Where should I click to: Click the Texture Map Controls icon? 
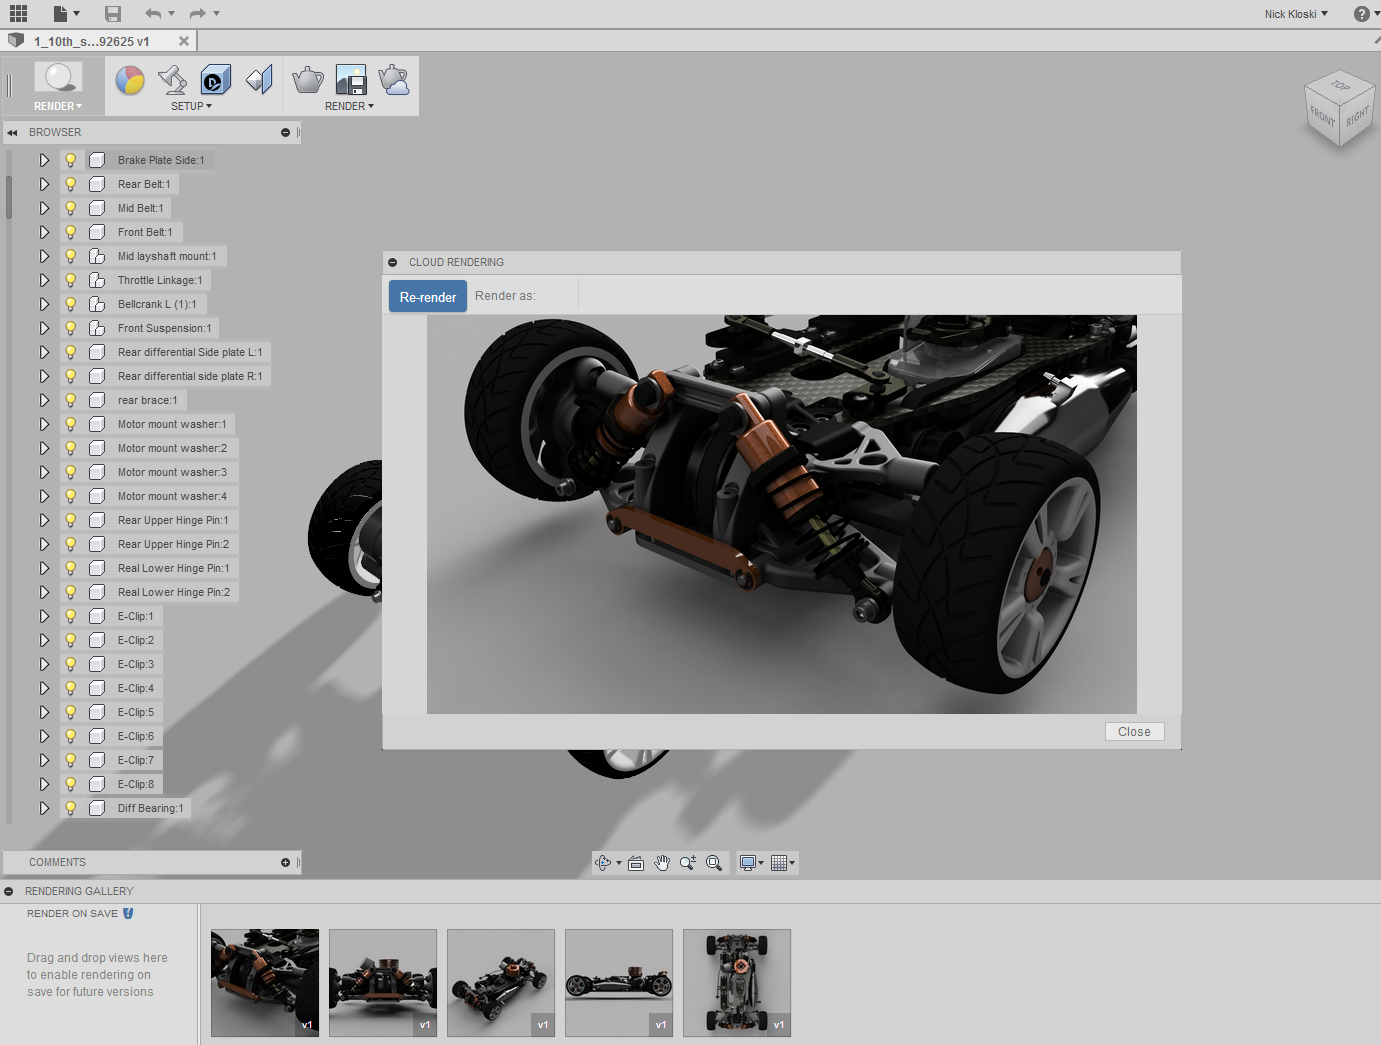(259, 80)
